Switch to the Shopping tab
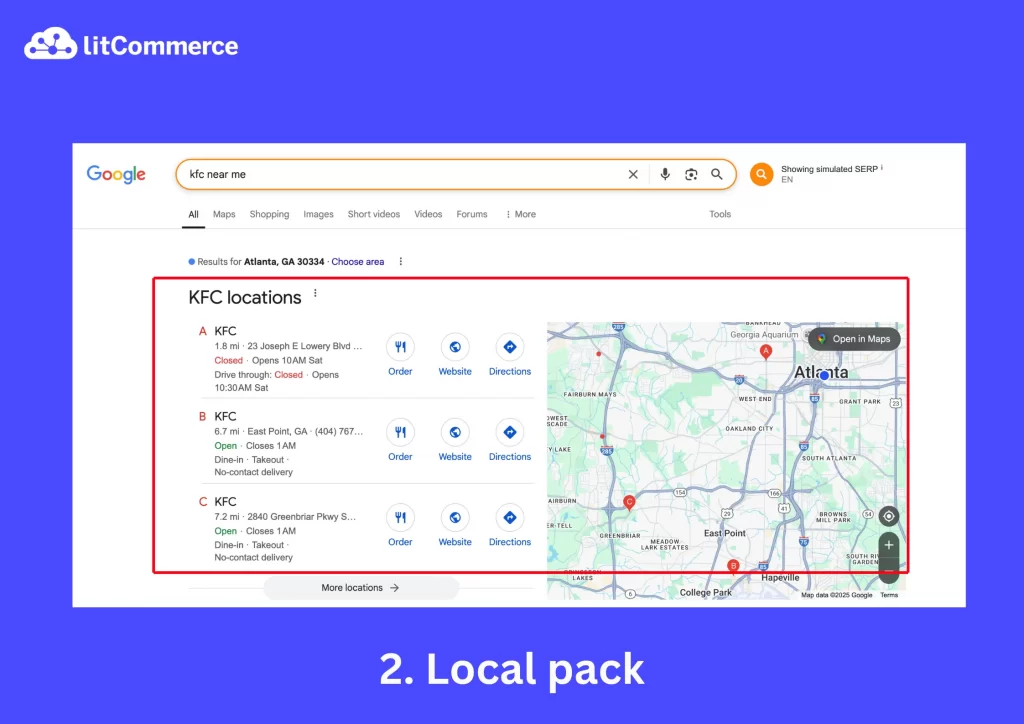 click(269, 214)
